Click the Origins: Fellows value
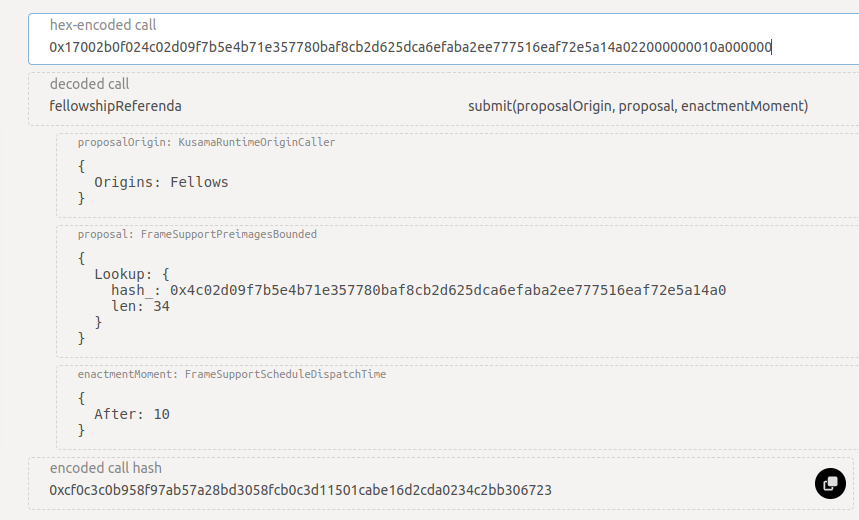 pyautogui.click(x=161, y=182)
